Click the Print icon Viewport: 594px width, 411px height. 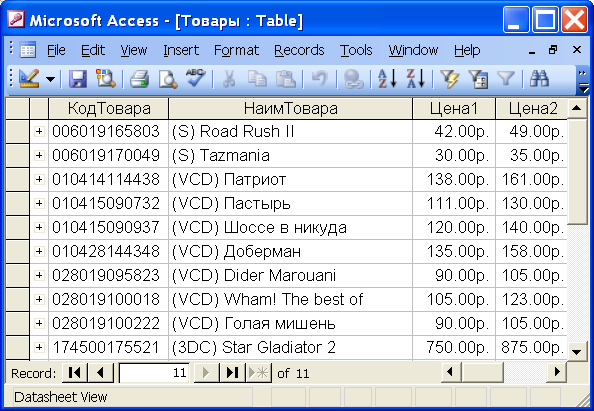[139, 79]
